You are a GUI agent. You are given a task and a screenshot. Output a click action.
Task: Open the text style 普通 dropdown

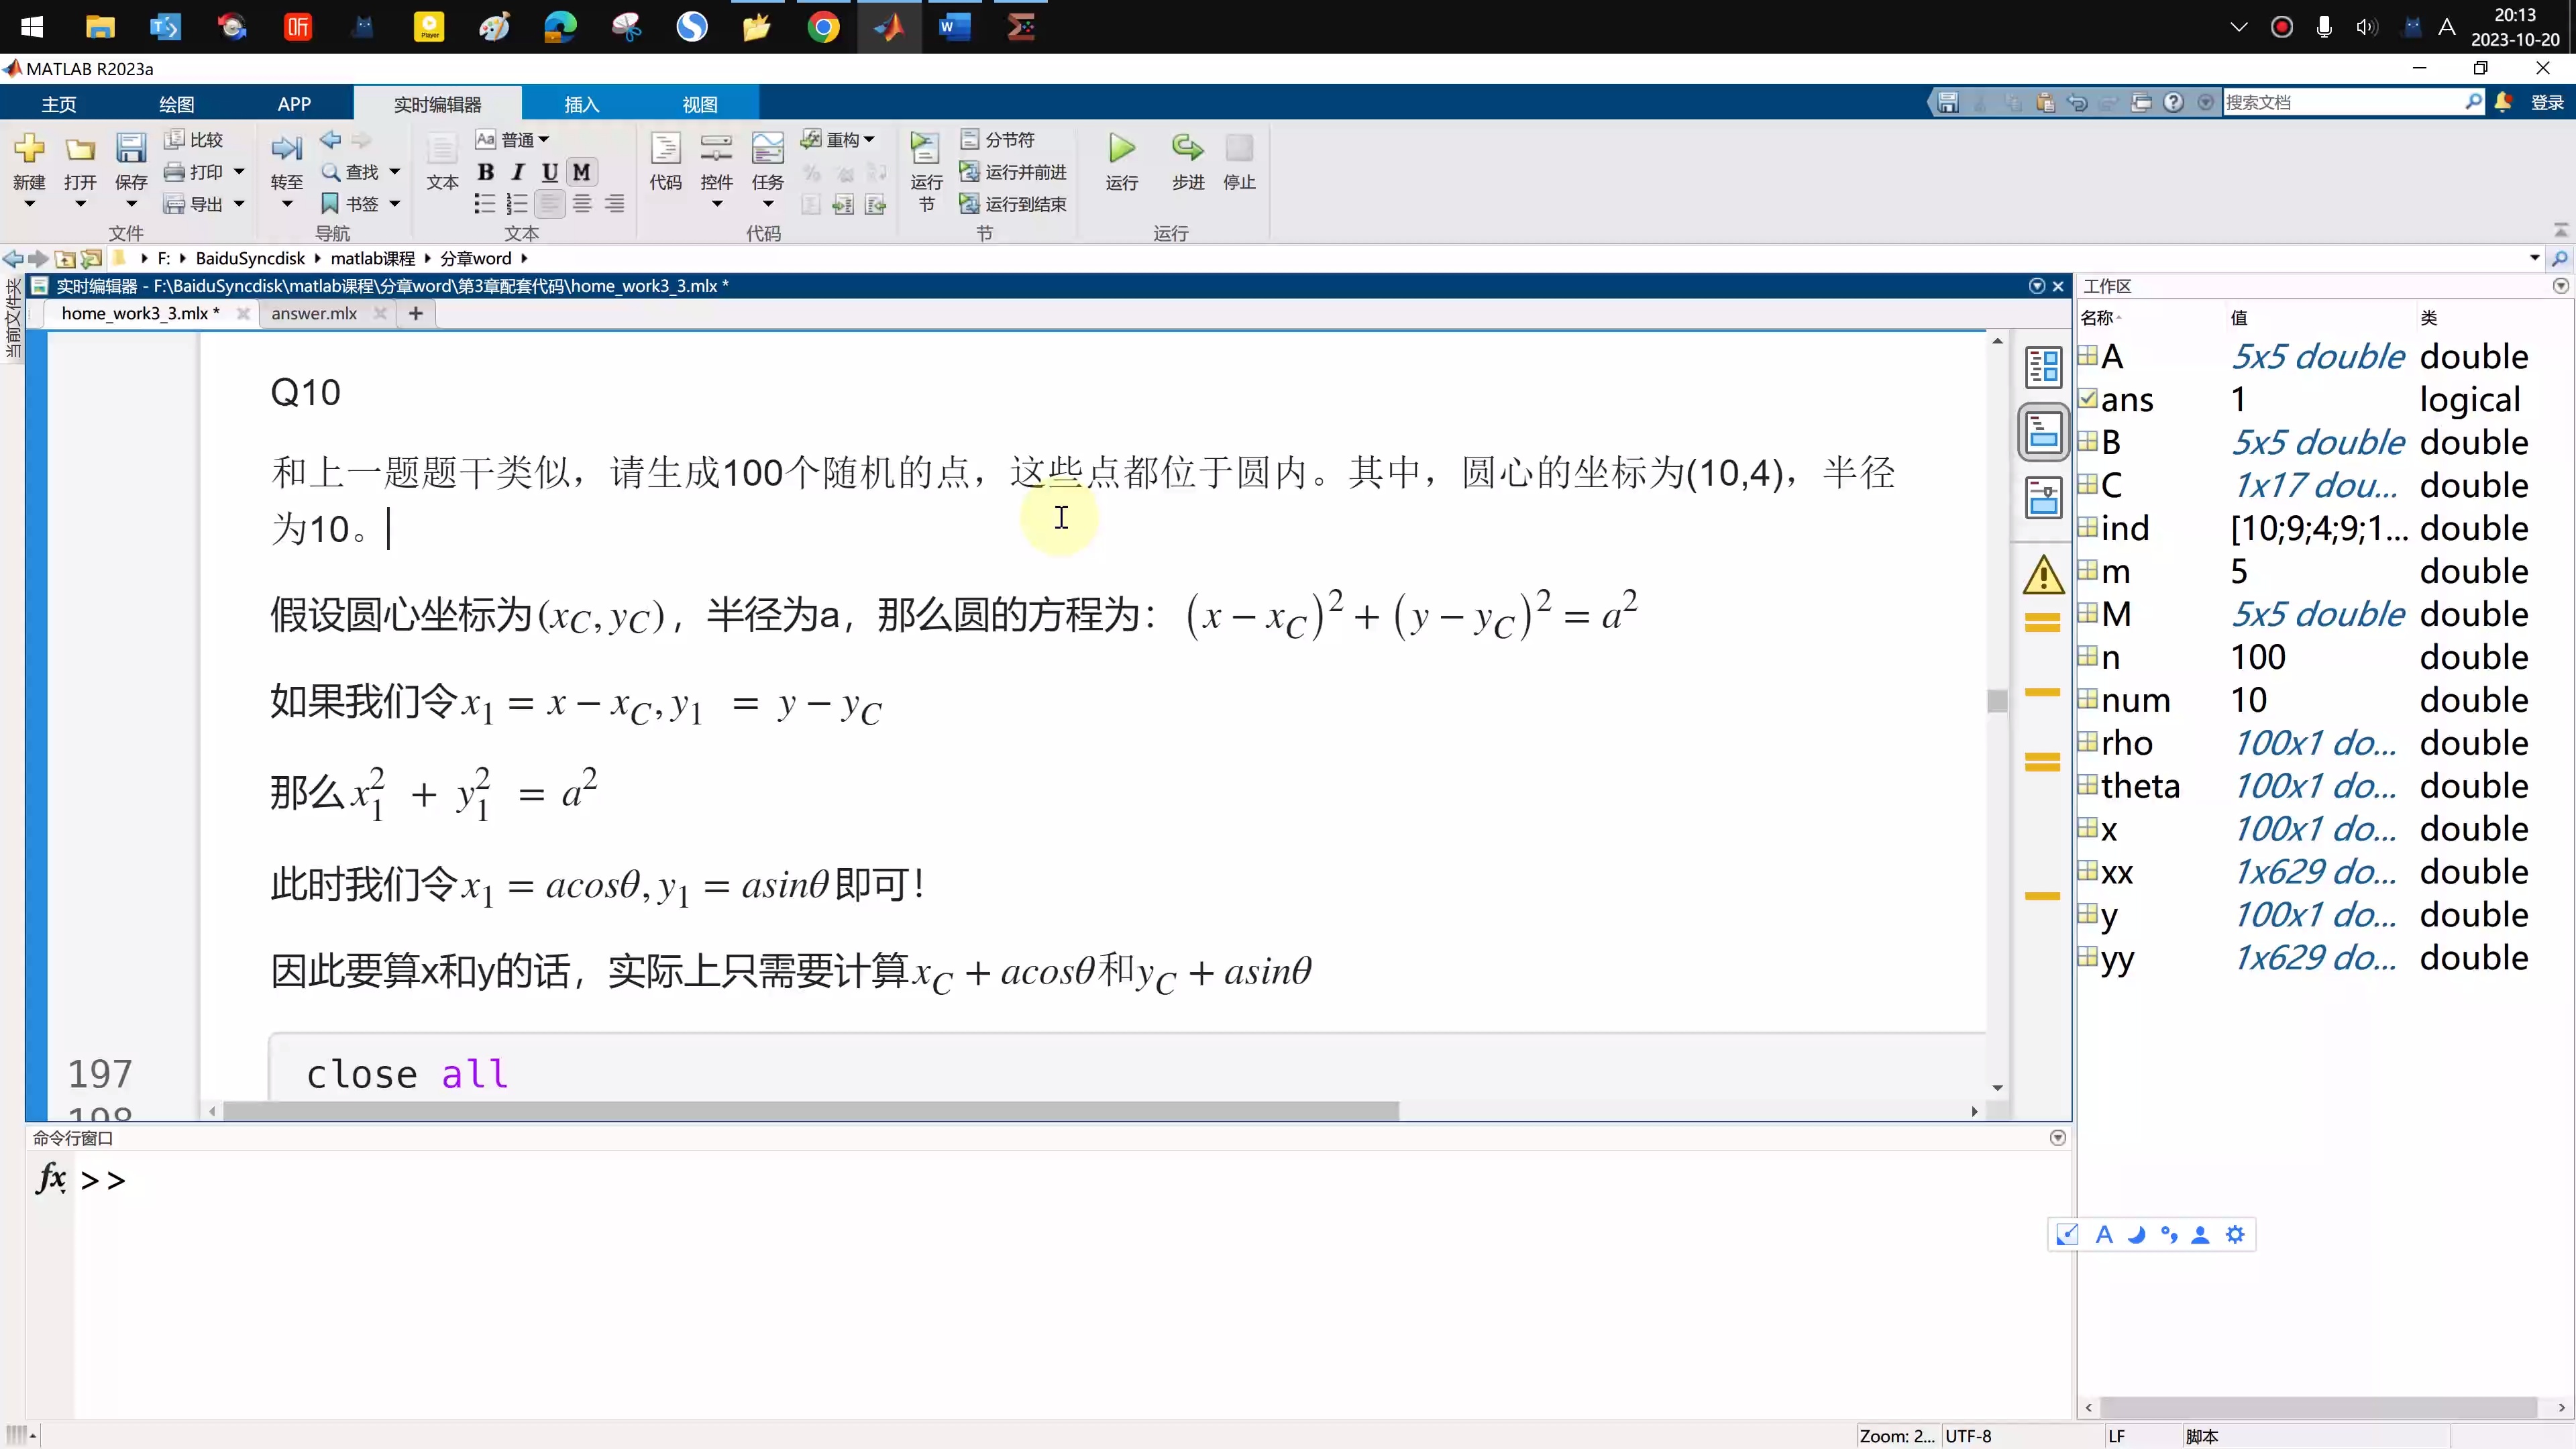513,139
